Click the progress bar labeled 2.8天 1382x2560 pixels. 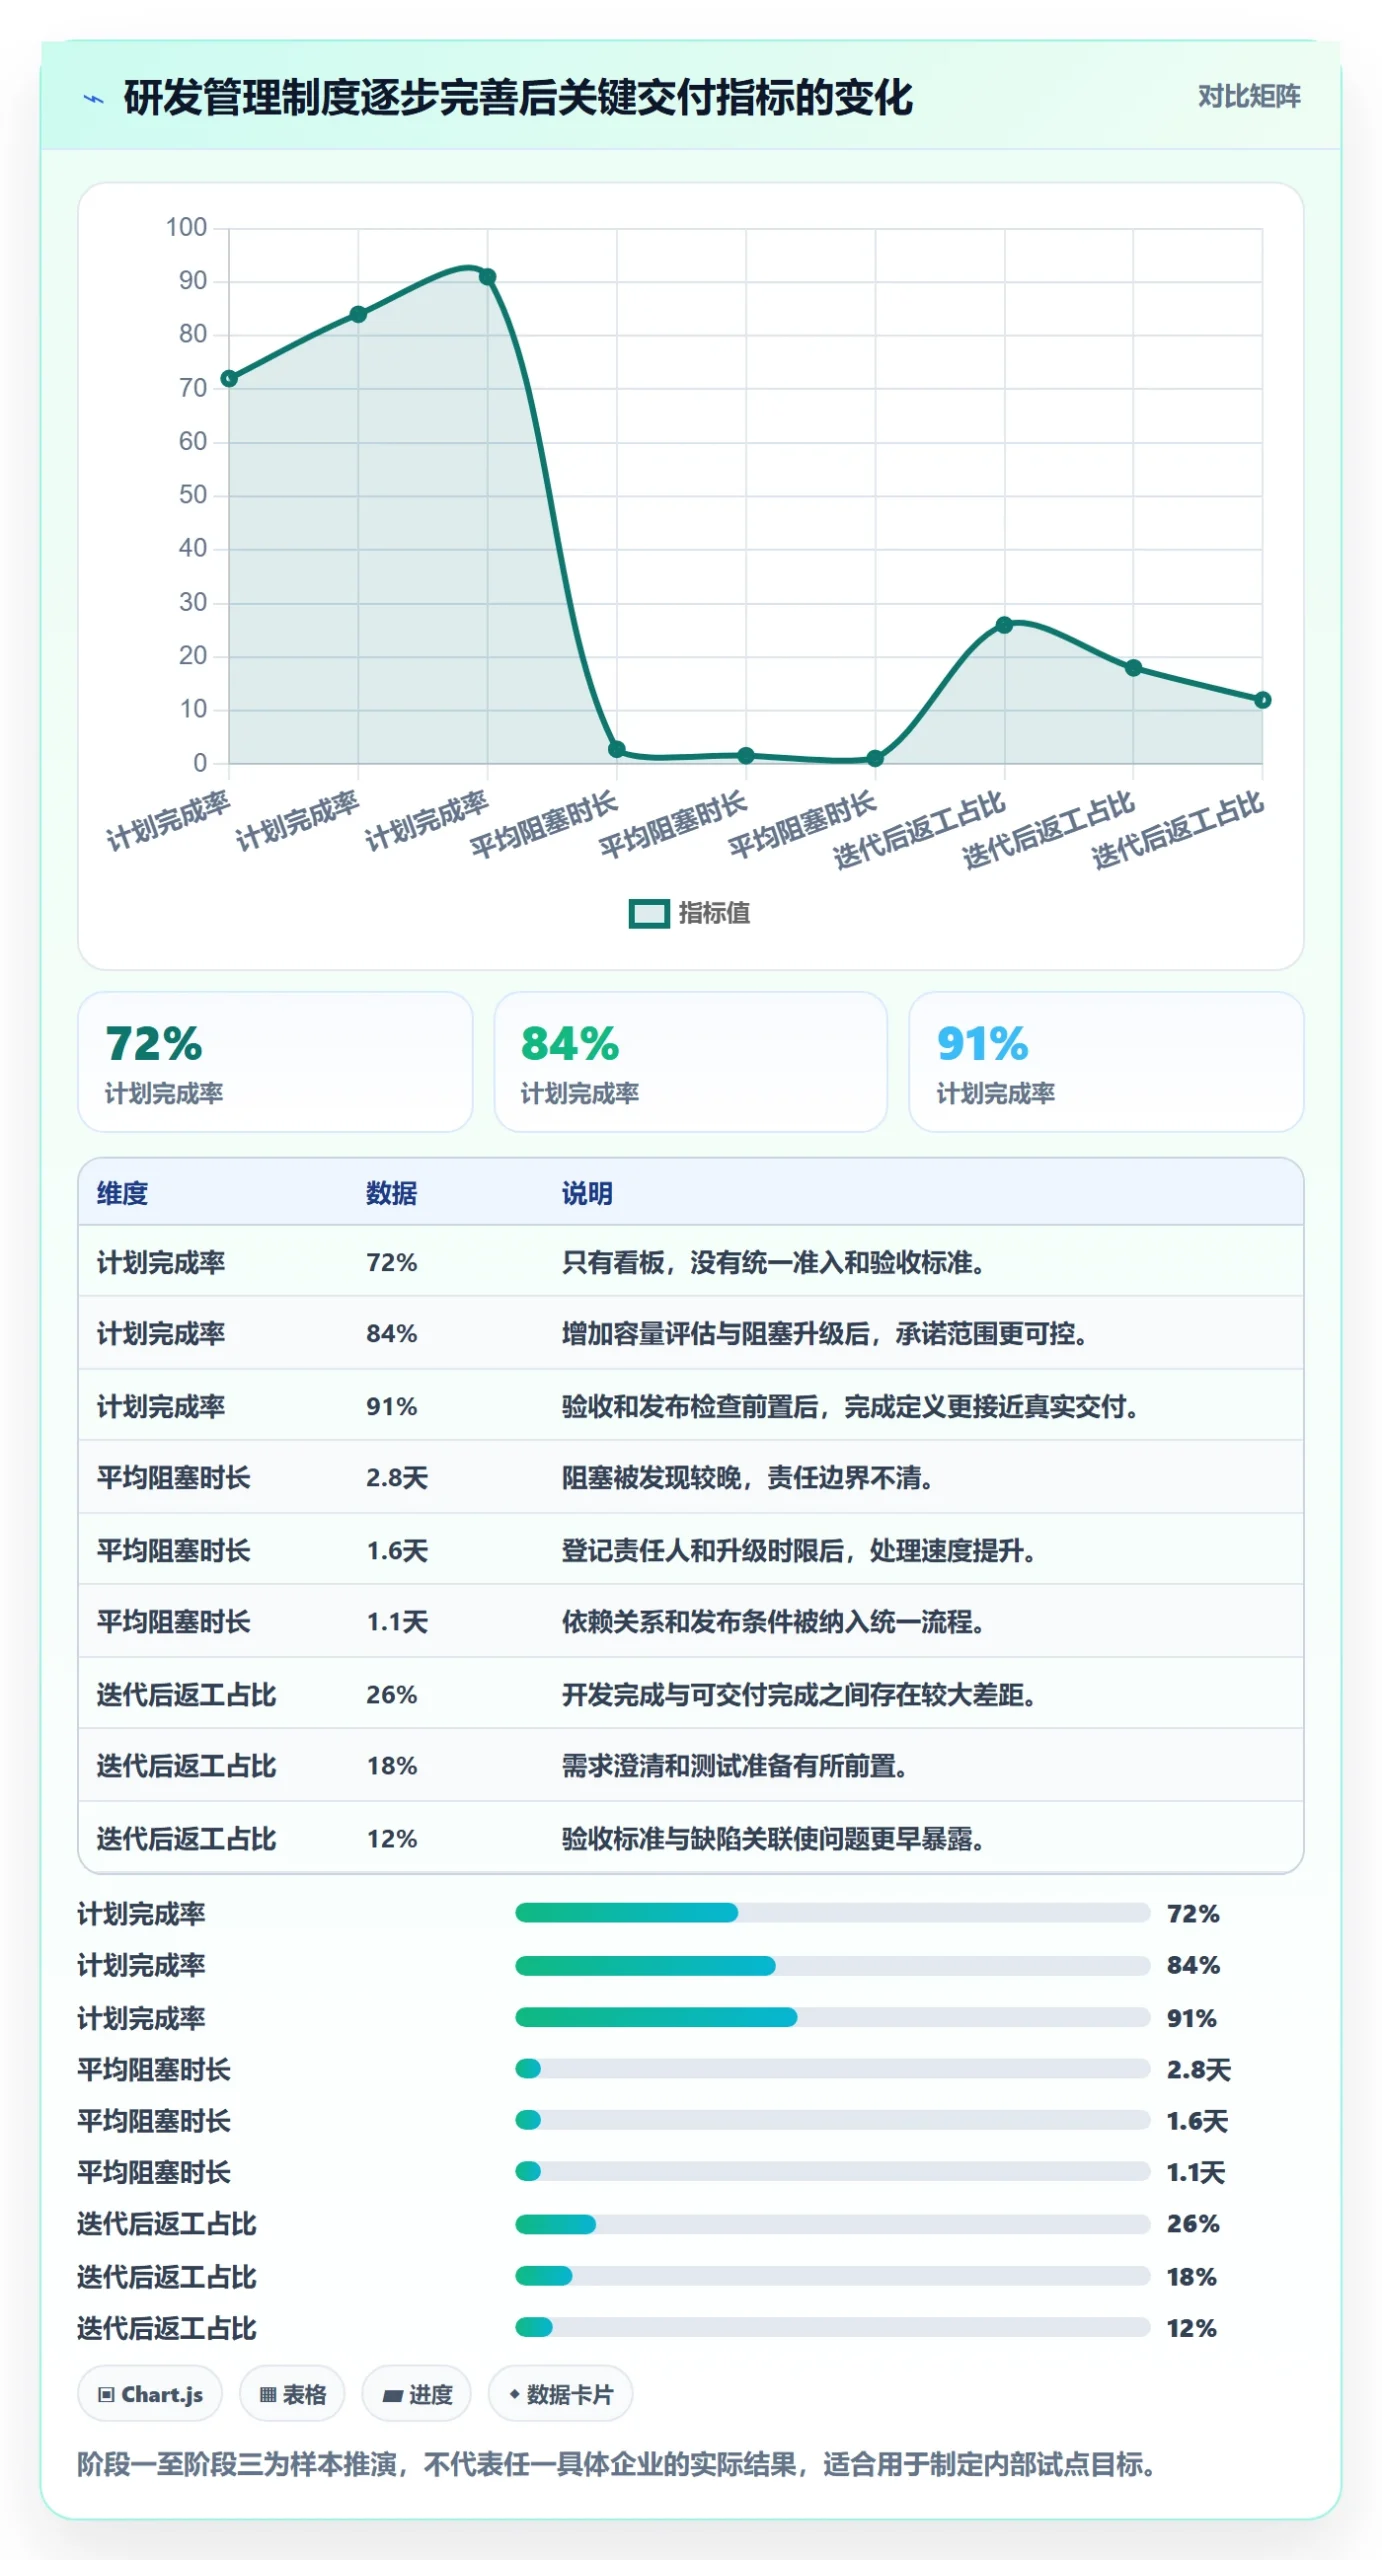click(x=832, y=2068)
